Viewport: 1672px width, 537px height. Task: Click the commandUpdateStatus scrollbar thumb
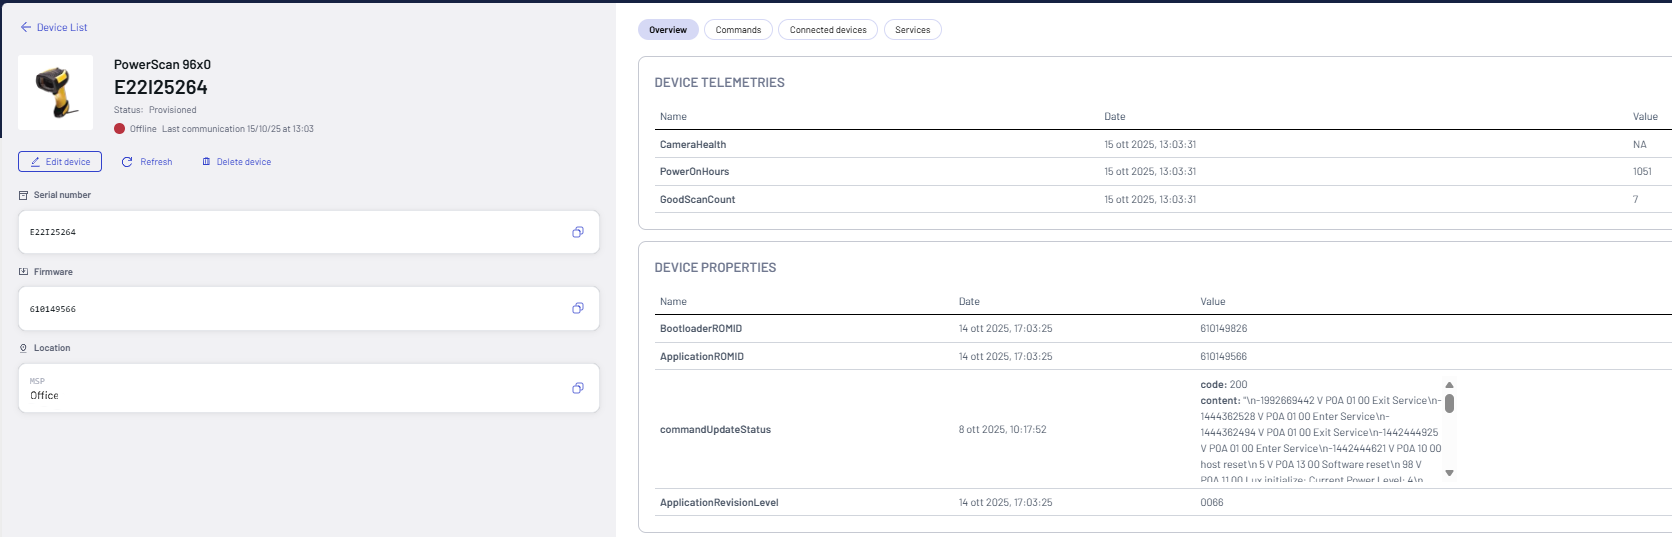[x=1449, y=403]
